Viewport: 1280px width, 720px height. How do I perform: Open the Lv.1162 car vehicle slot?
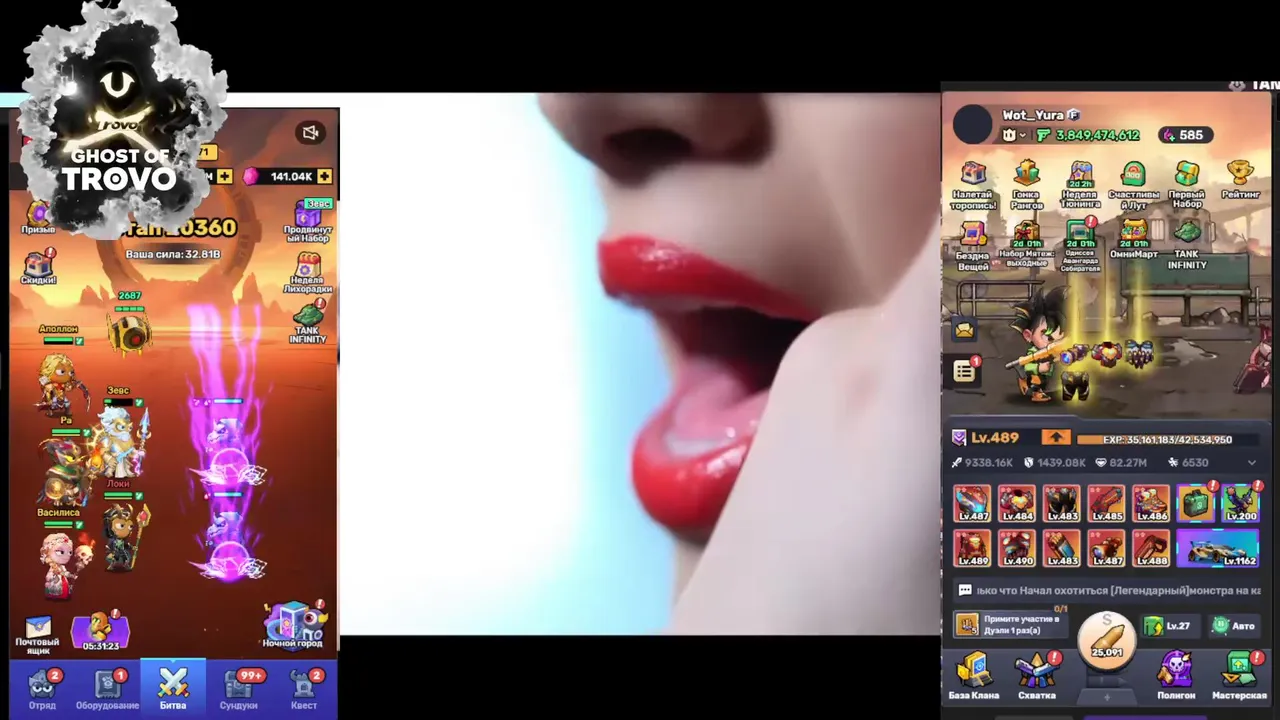1218,548
